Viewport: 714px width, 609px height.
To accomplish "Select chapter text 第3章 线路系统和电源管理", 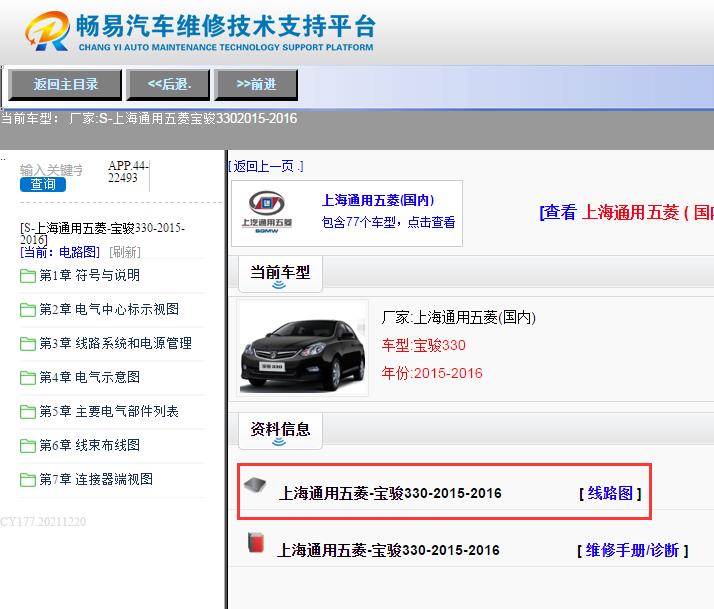I will (x=115, y=343).
